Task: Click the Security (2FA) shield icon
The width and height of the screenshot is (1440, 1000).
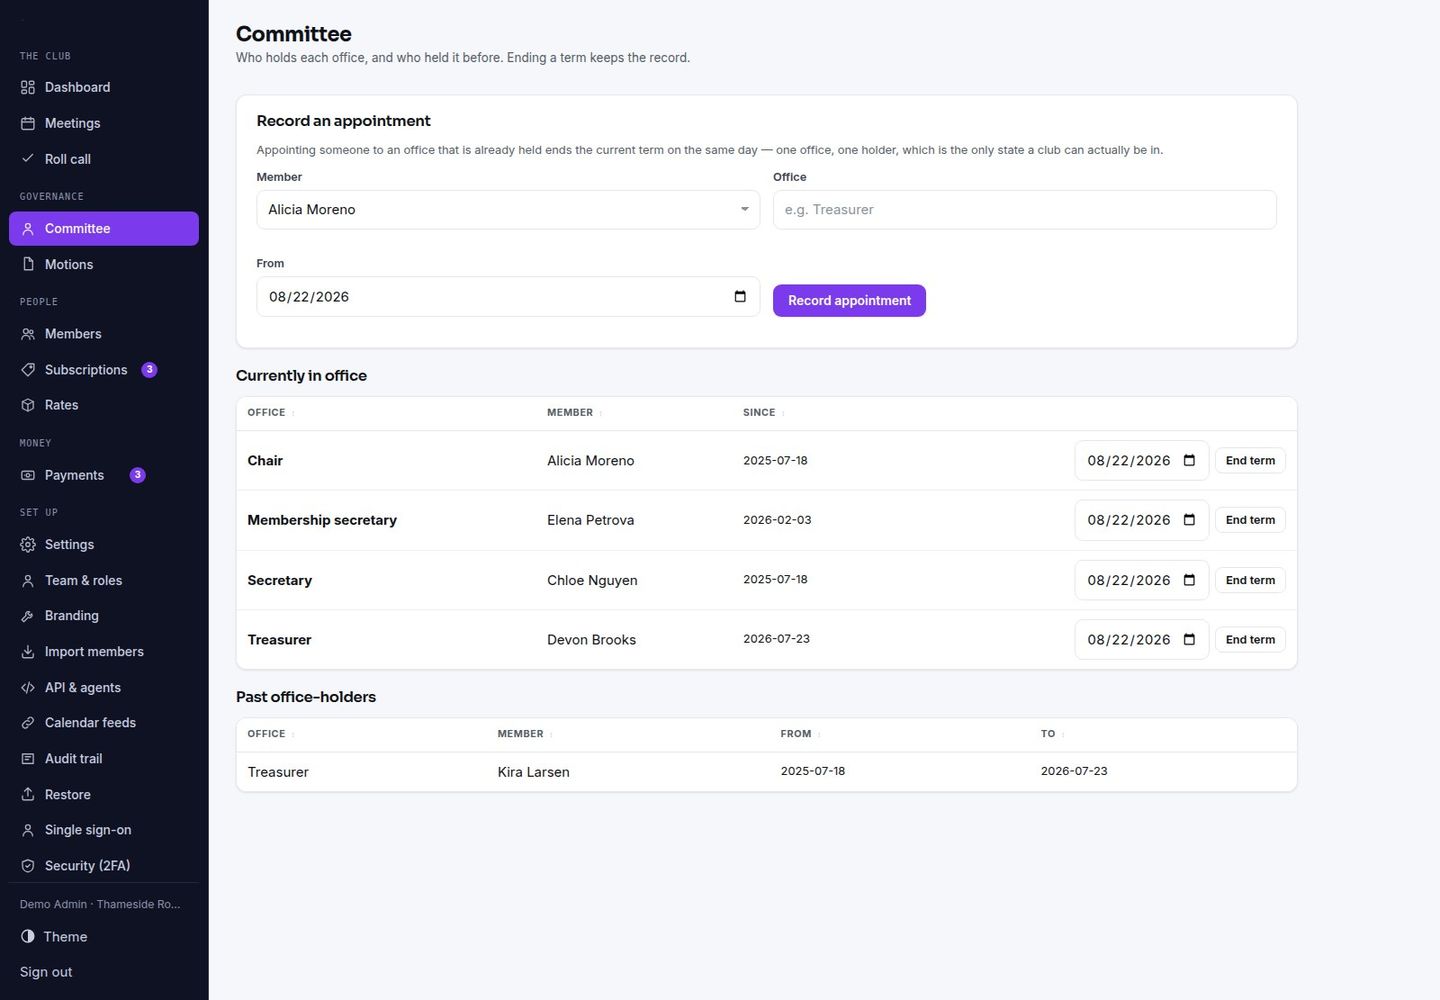Action: click(28, 866)
